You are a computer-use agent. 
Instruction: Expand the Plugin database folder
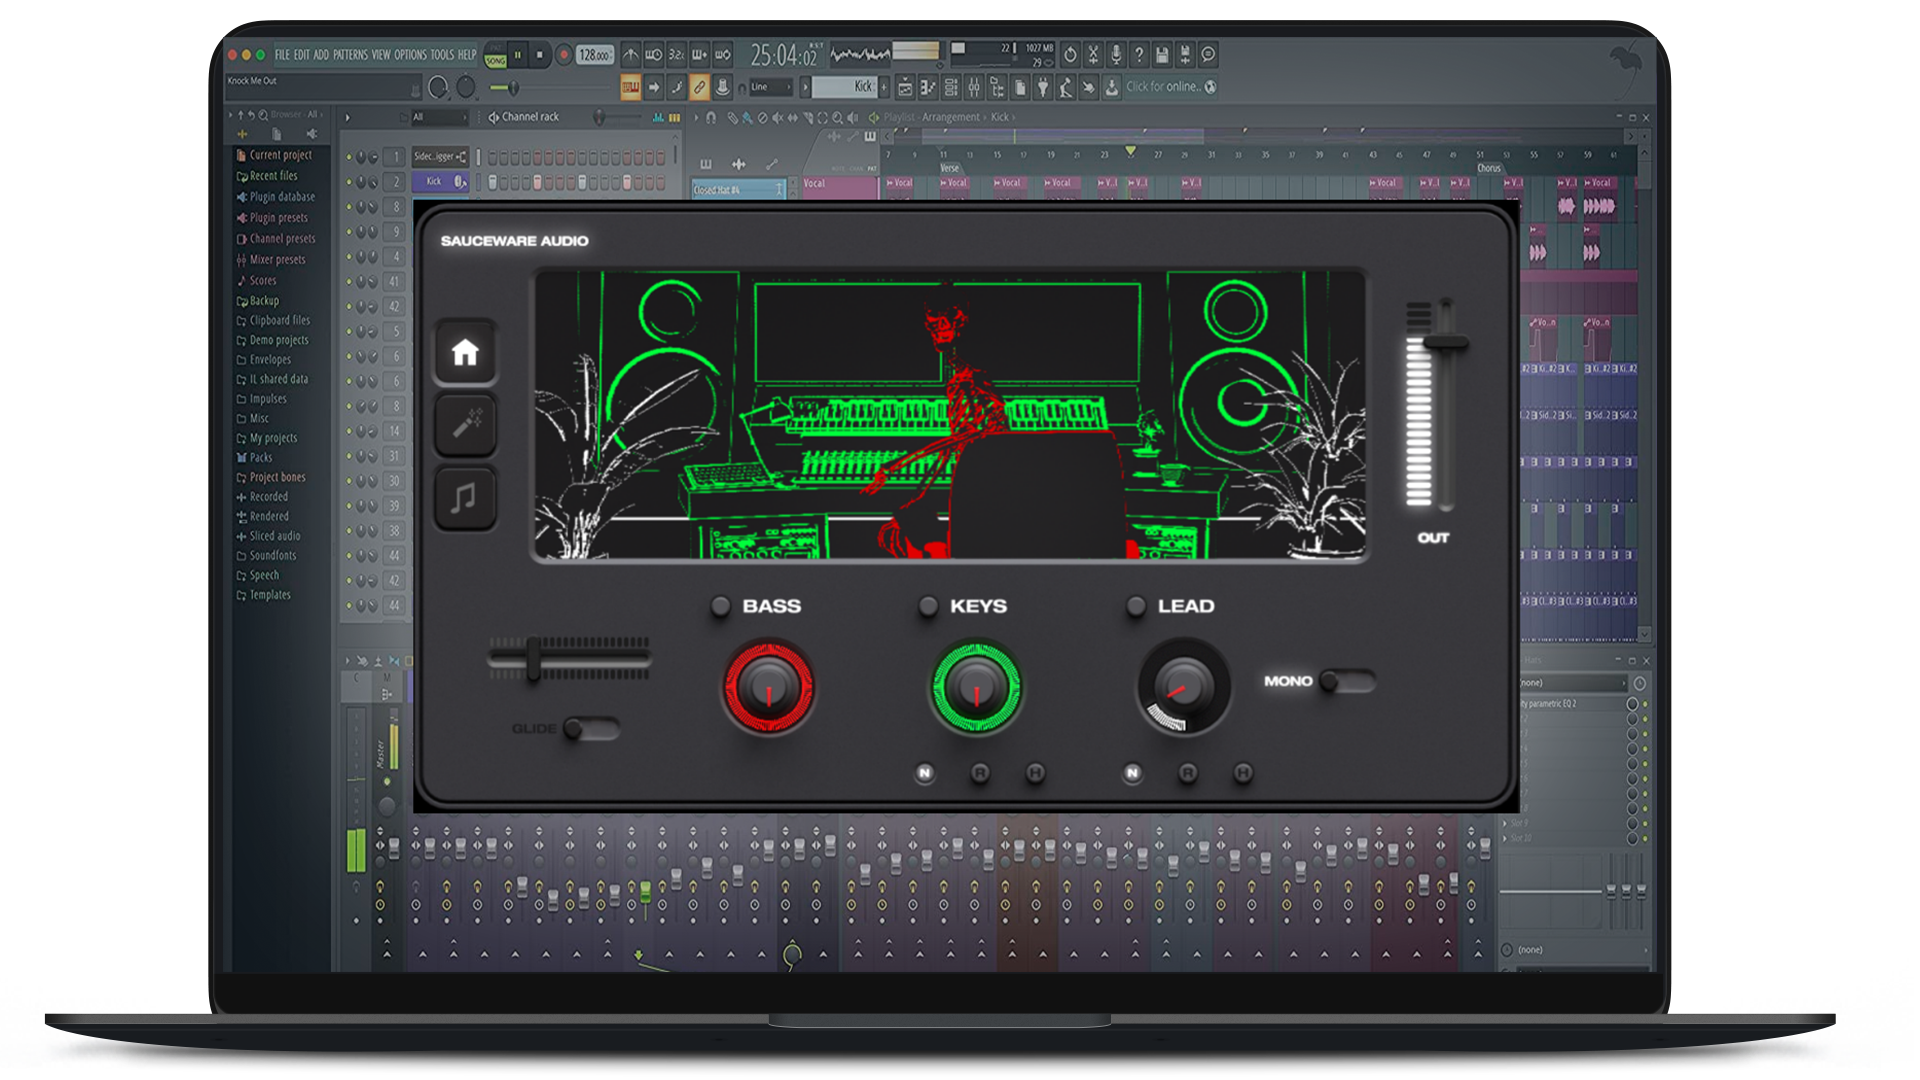point(281,197)
